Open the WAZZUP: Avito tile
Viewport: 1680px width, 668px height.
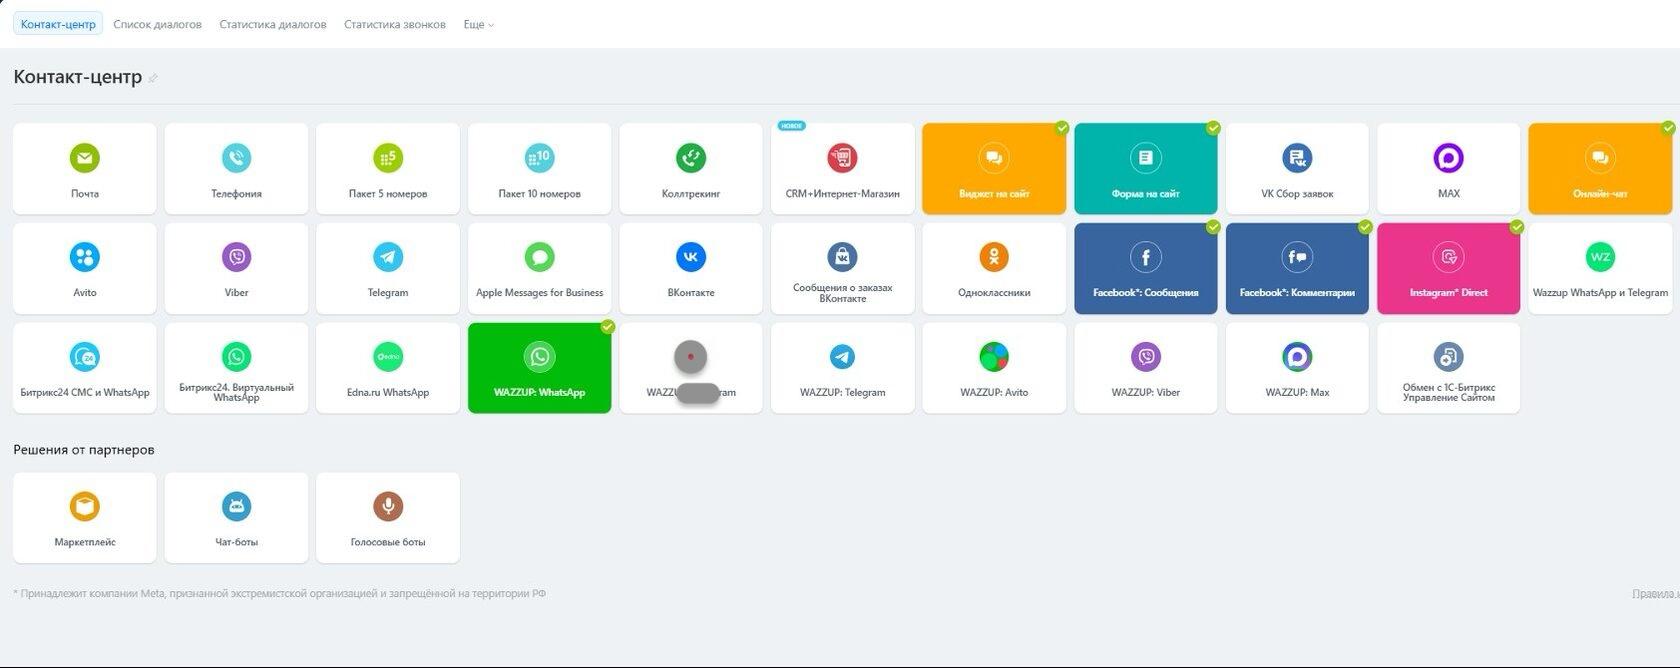tap(994, 368)
